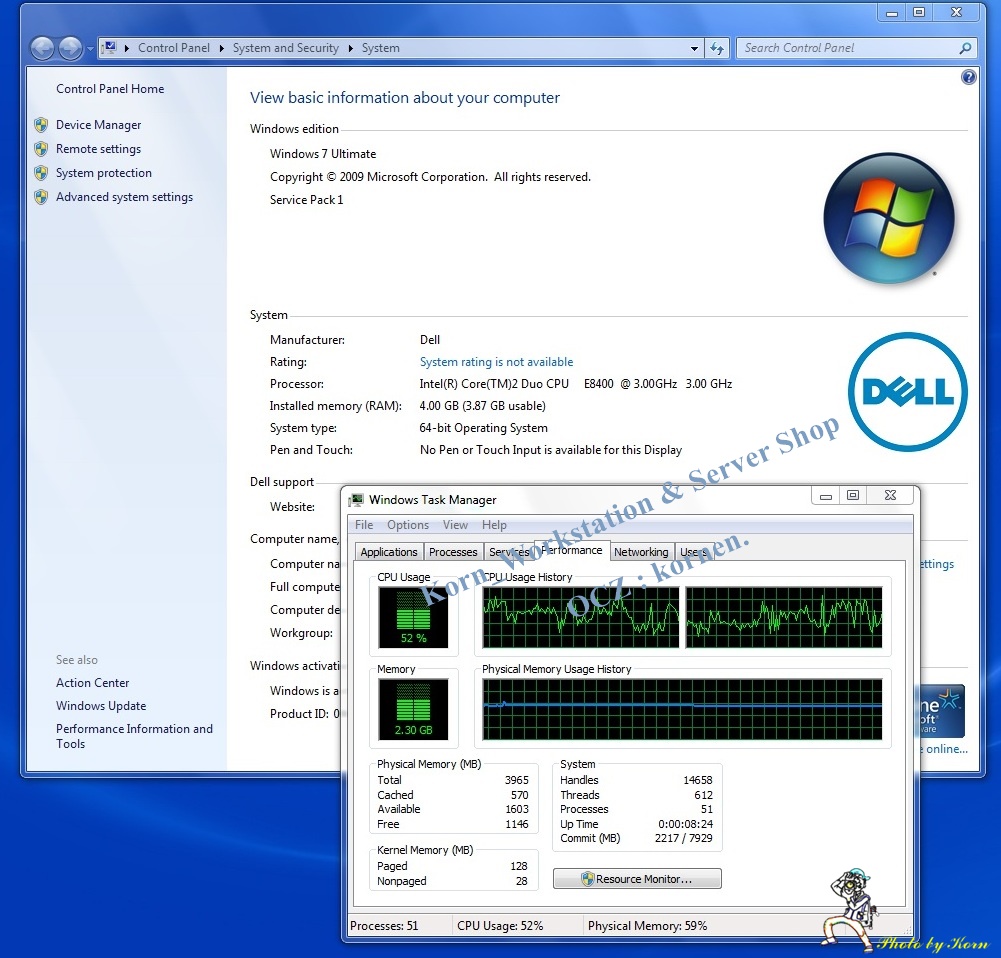Click the Memory 2.30 GB gauge

point(413,708)
